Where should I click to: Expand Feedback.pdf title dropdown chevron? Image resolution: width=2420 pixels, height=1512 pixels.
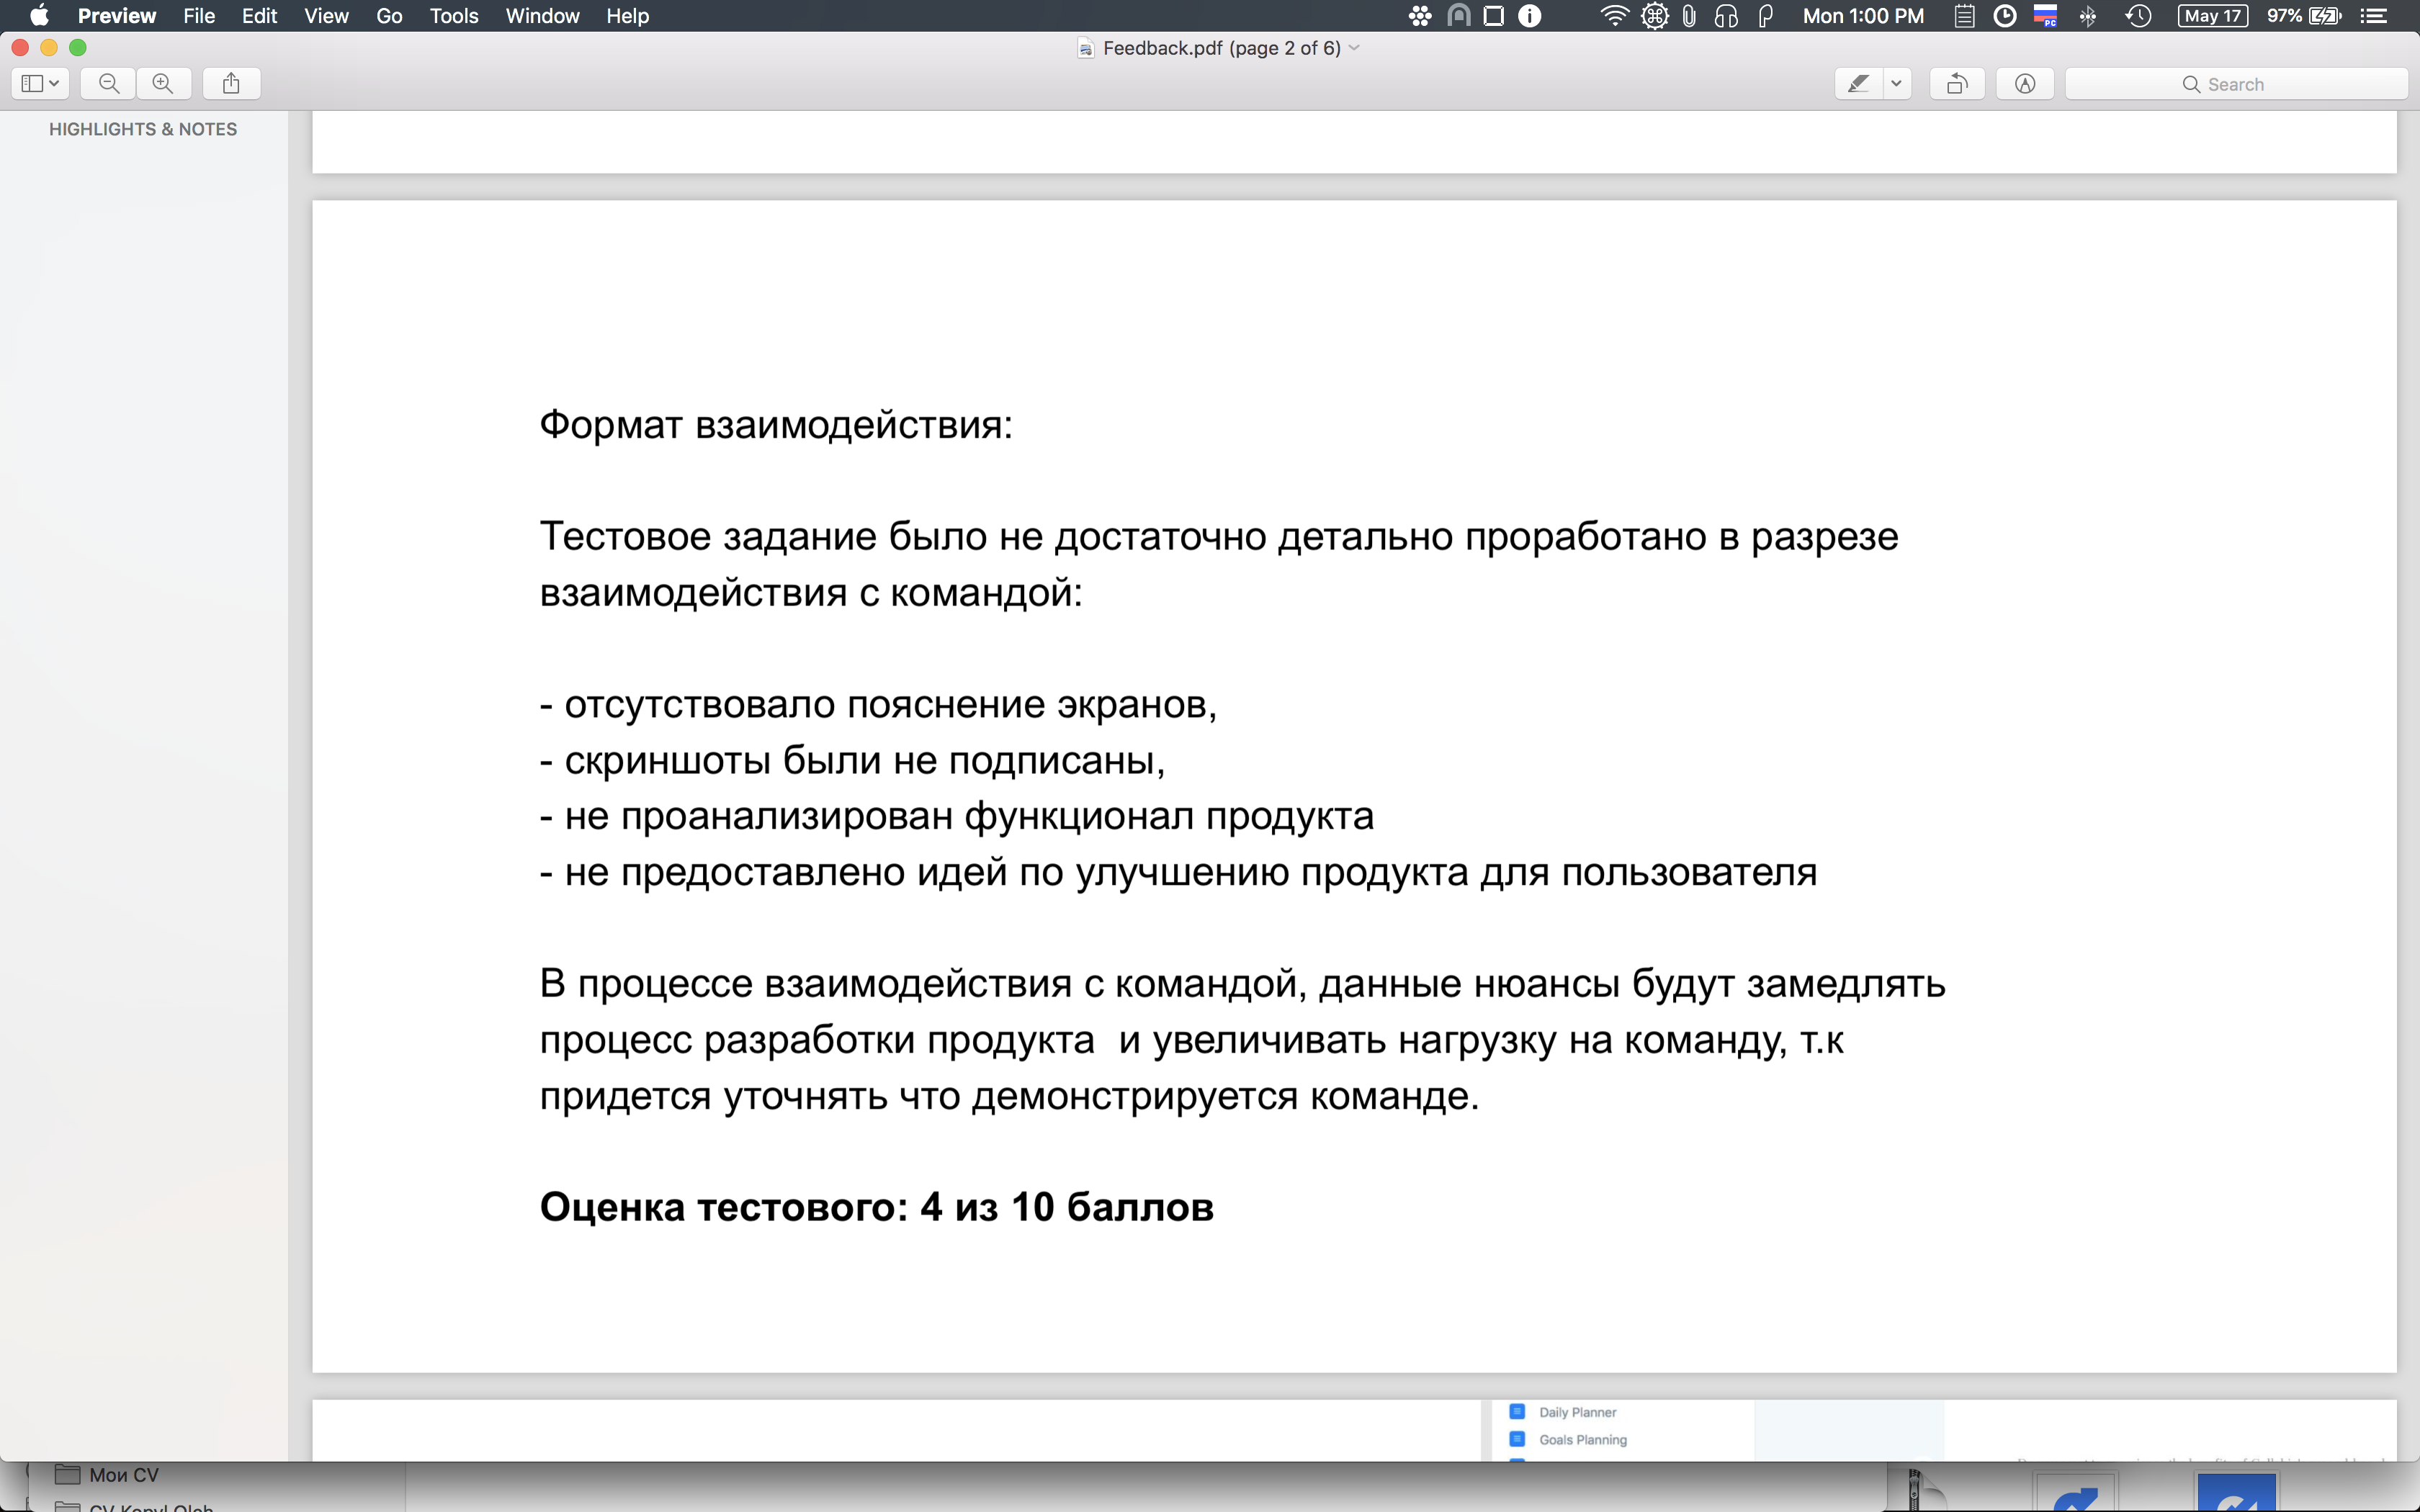coord(1355,48)
